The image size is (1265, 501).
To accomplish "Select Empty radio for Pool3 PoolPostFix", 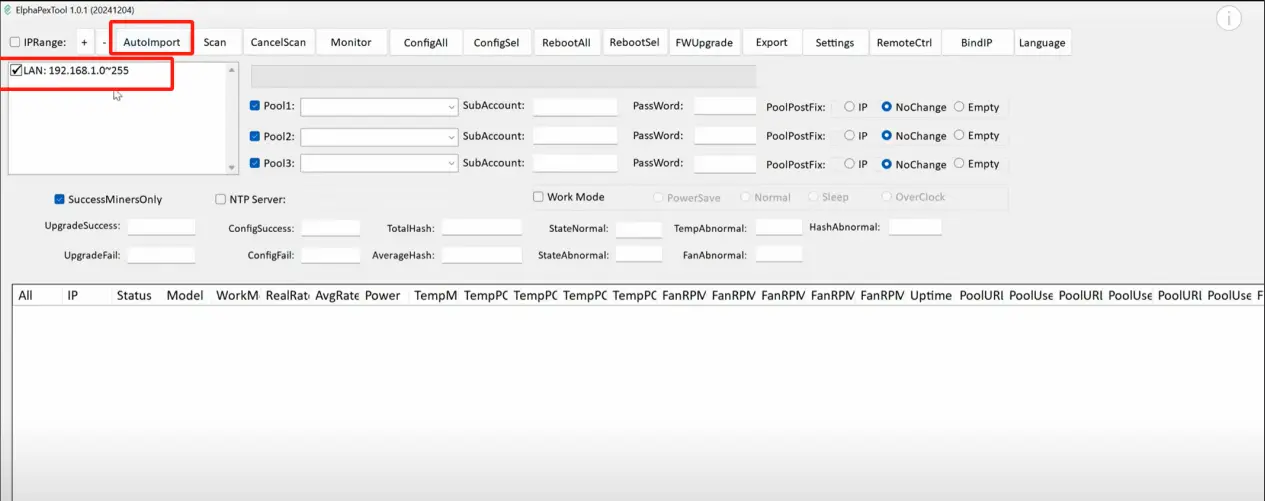I will [960, 164].
